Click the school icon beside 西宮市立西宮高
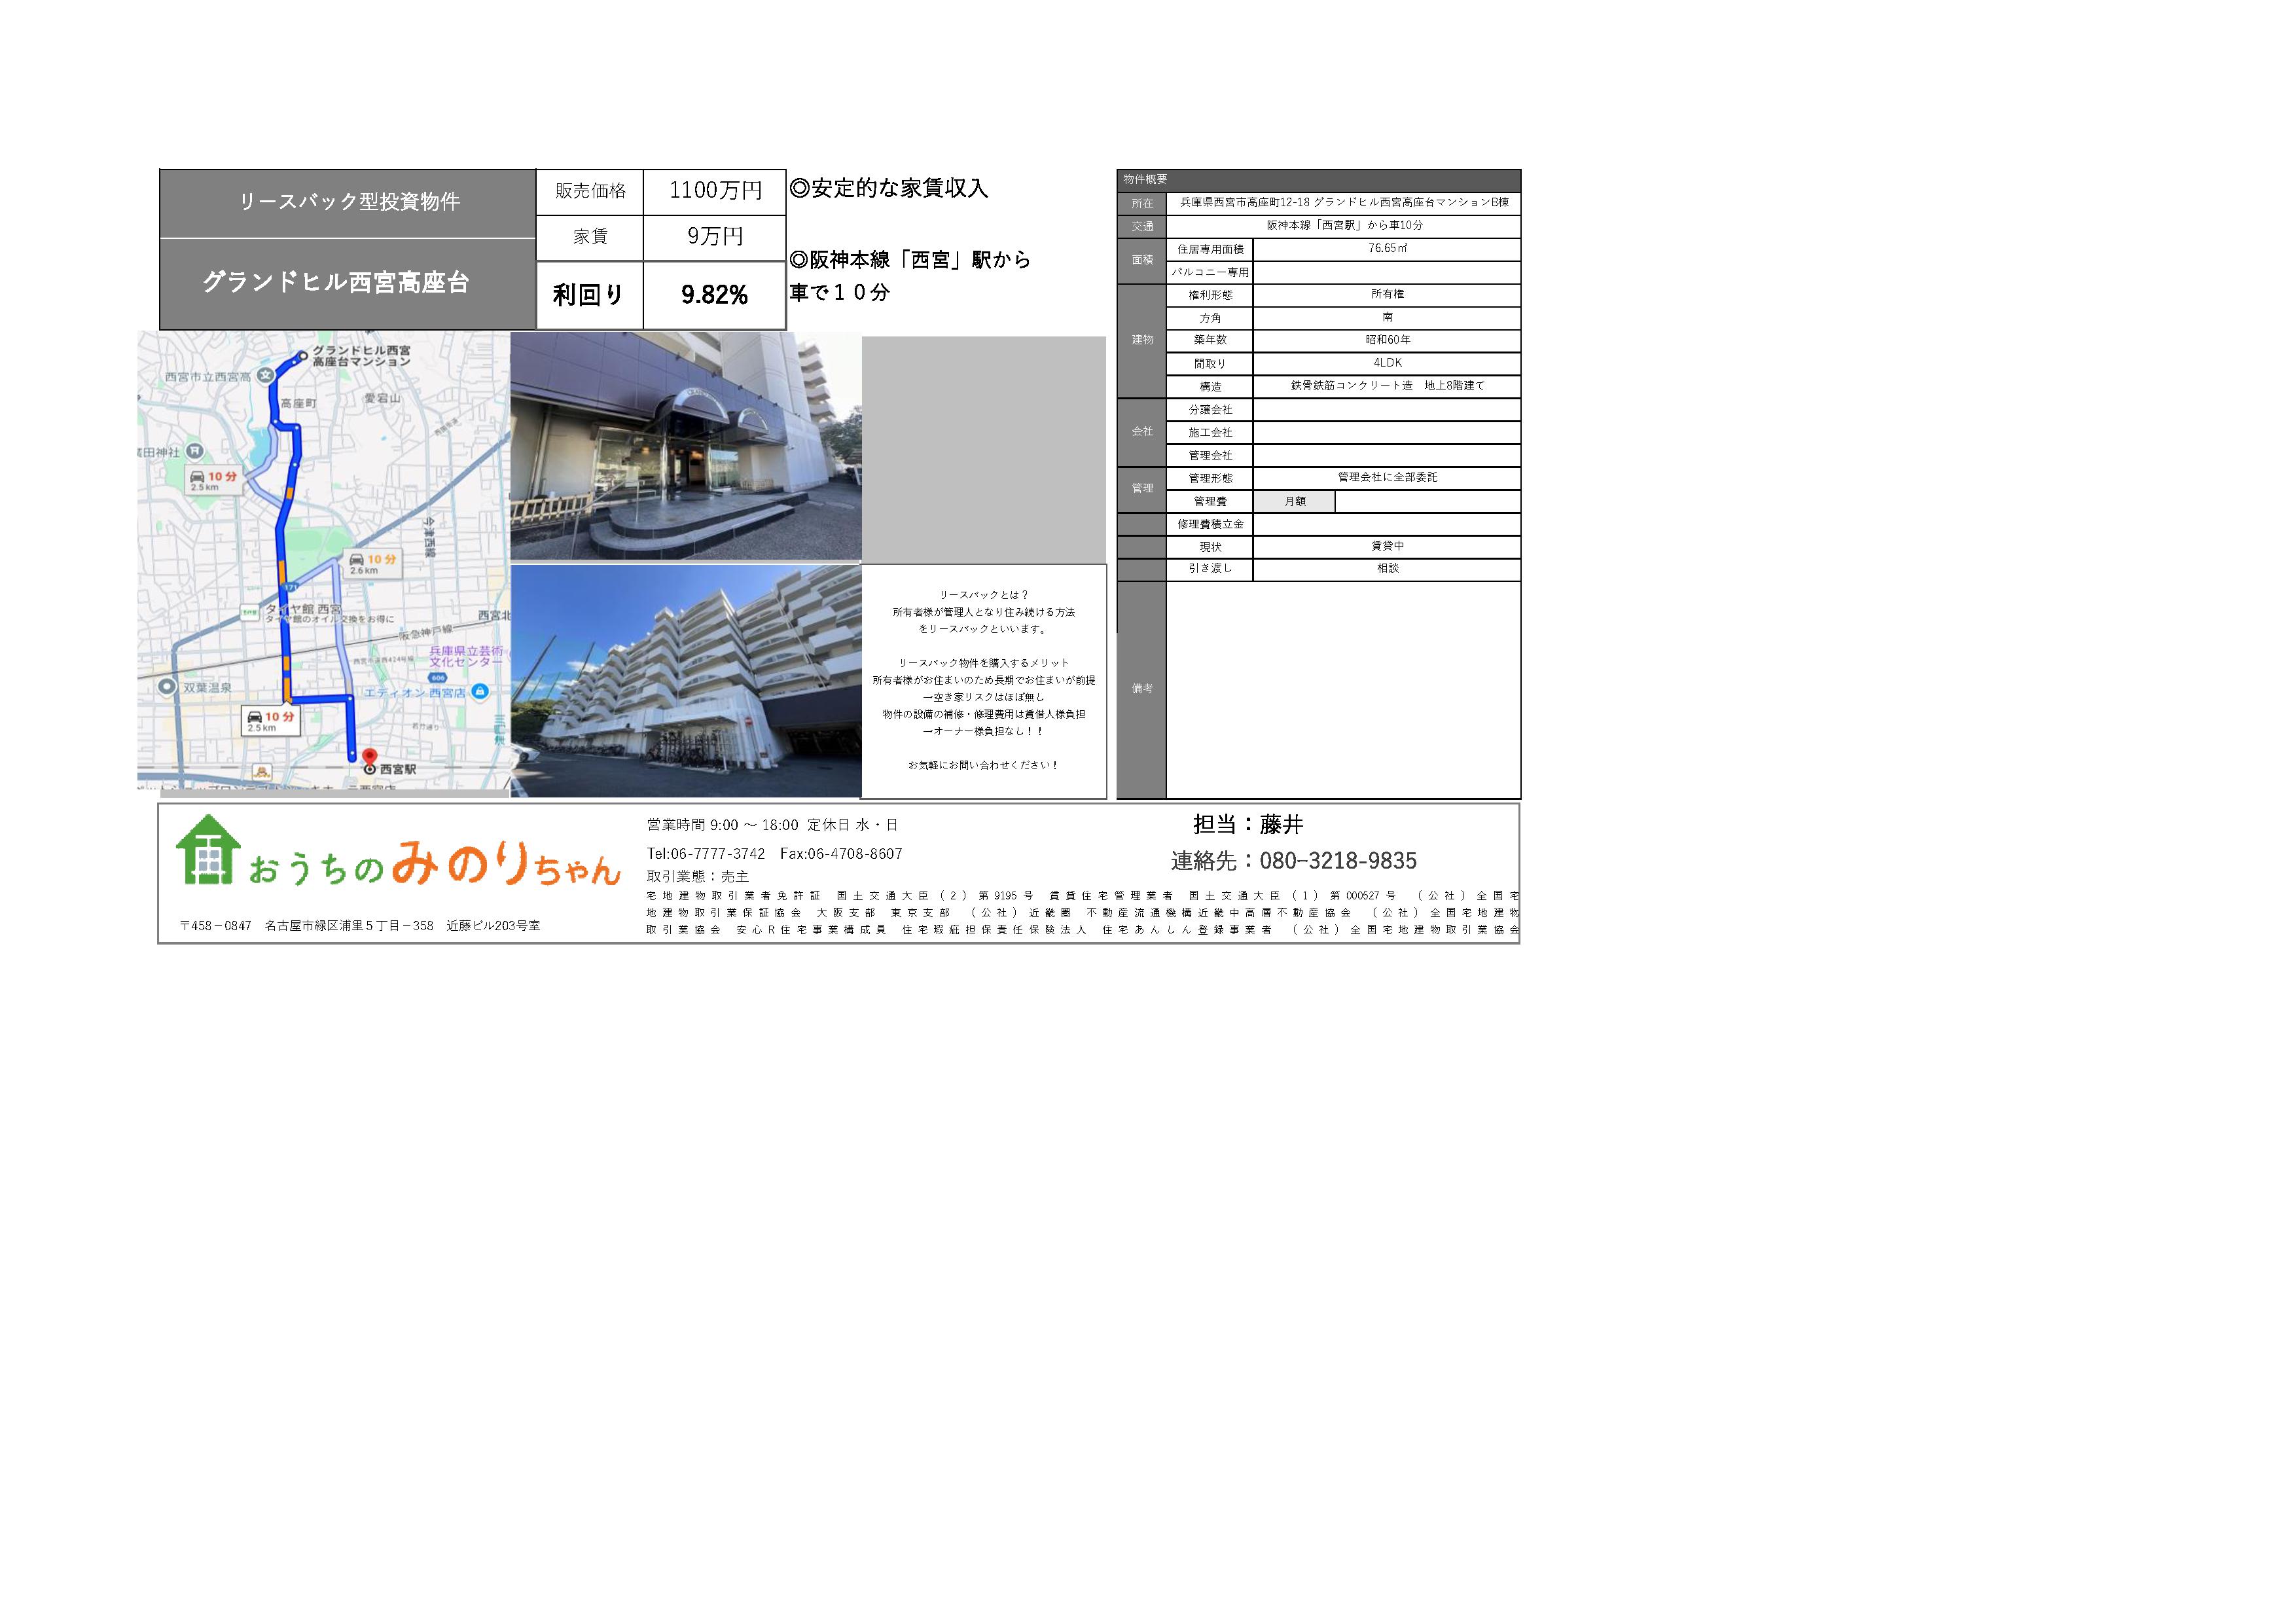2296x1624 pixels. click(265, 375)
